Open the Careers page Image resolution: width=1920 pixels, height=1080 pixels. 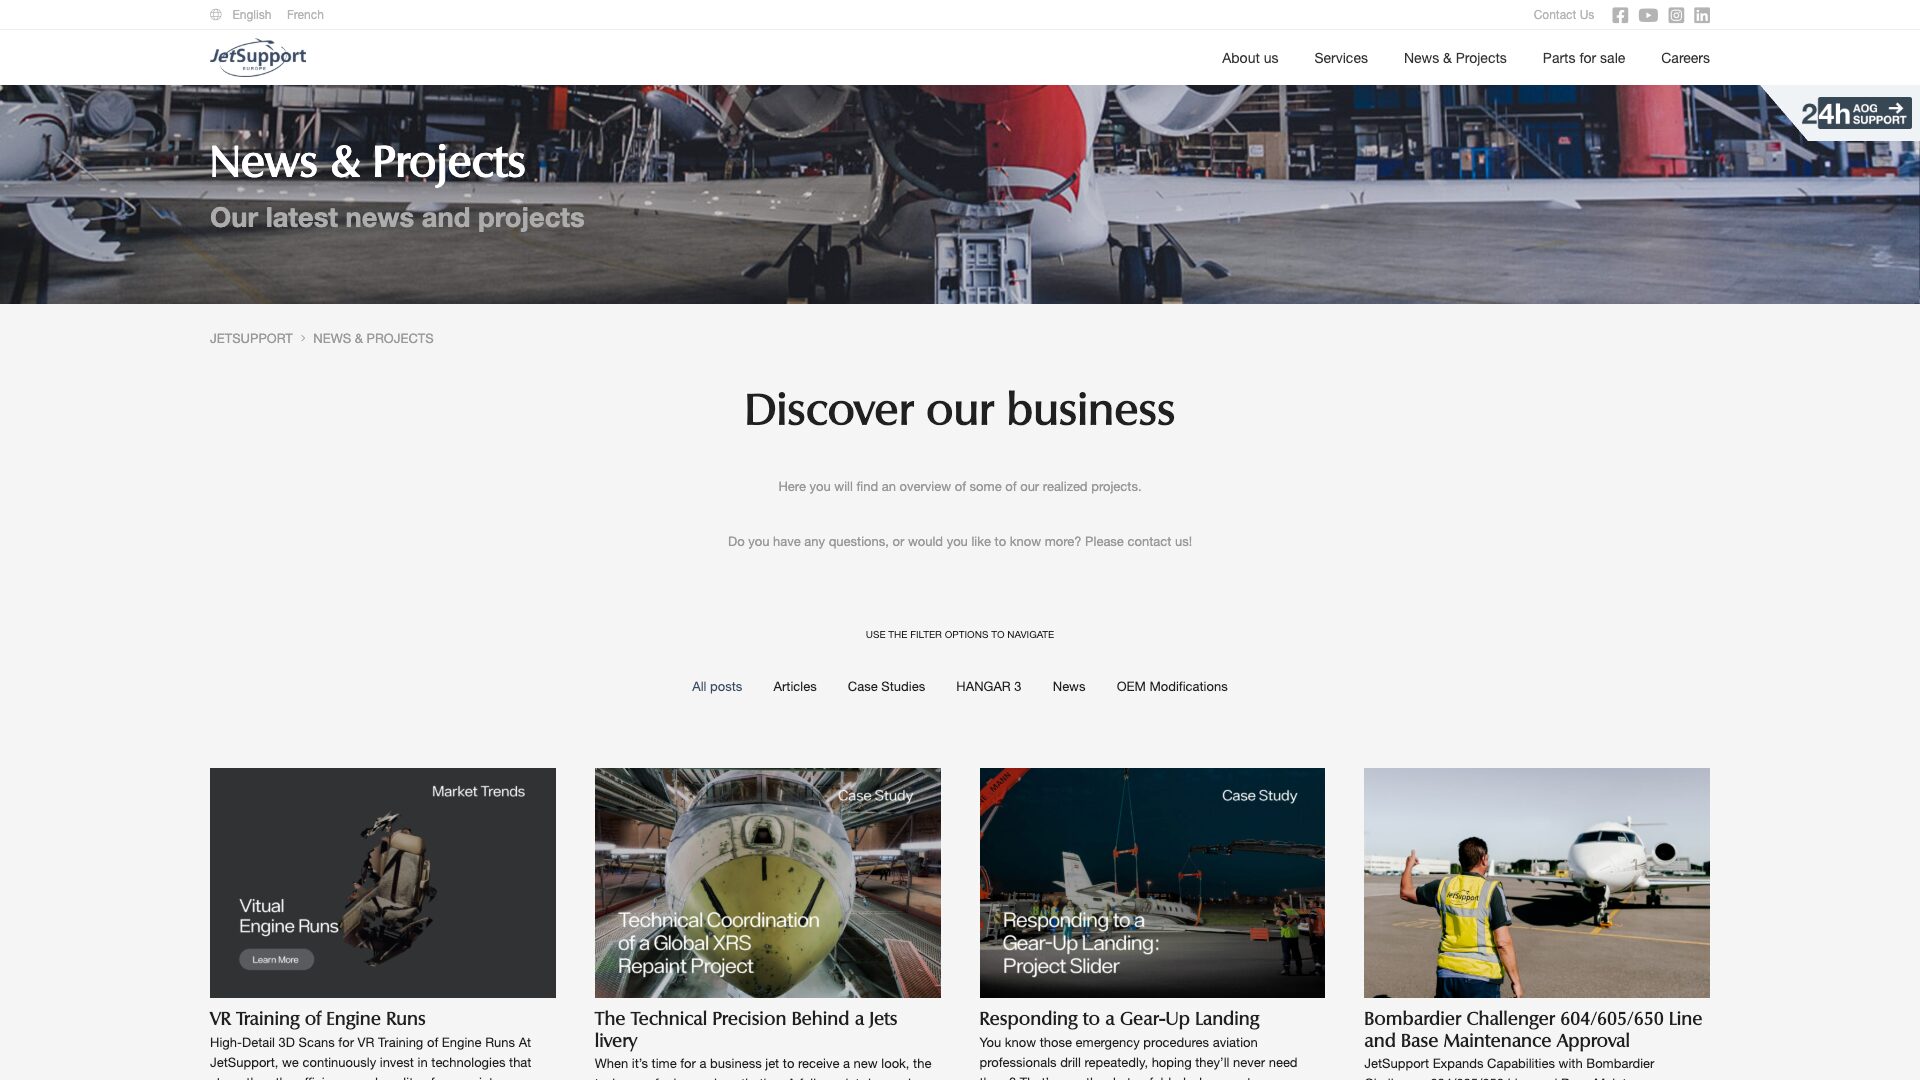(1685, 58)
